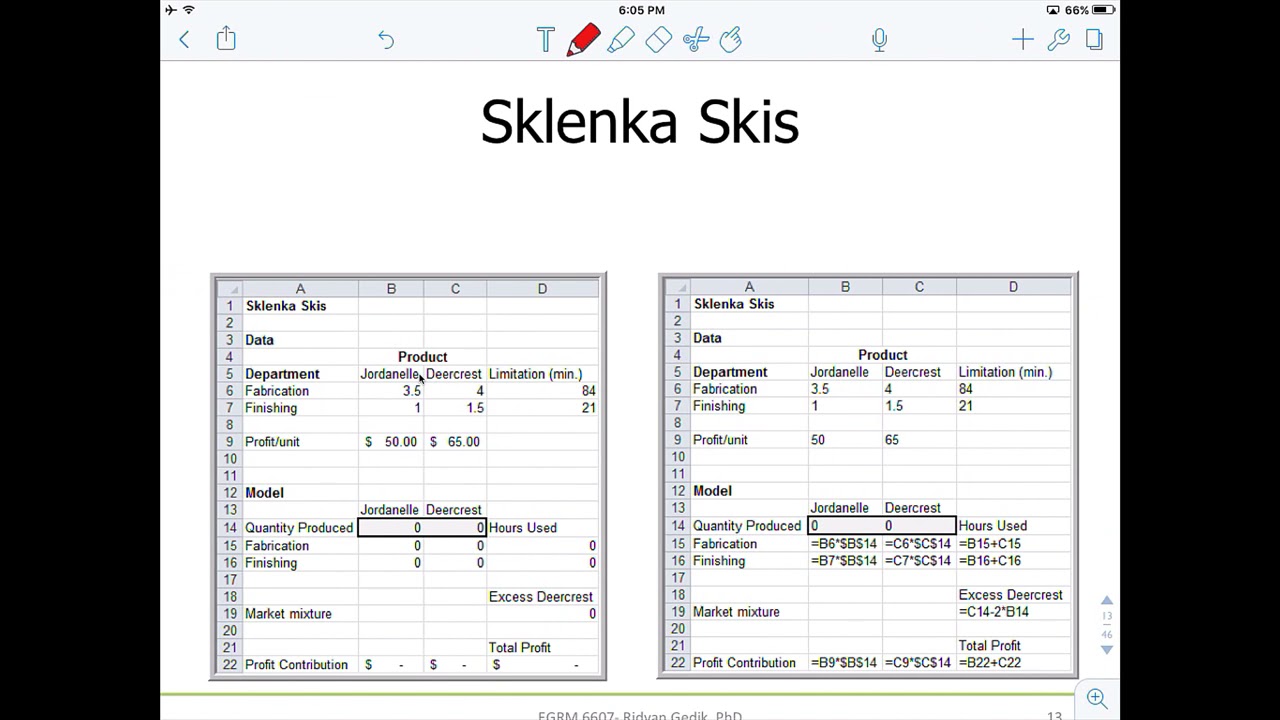Add new item with plus icon
Image resolution: width=1280 pixels, height=720 pixels.
click(x=1022, y=40)
